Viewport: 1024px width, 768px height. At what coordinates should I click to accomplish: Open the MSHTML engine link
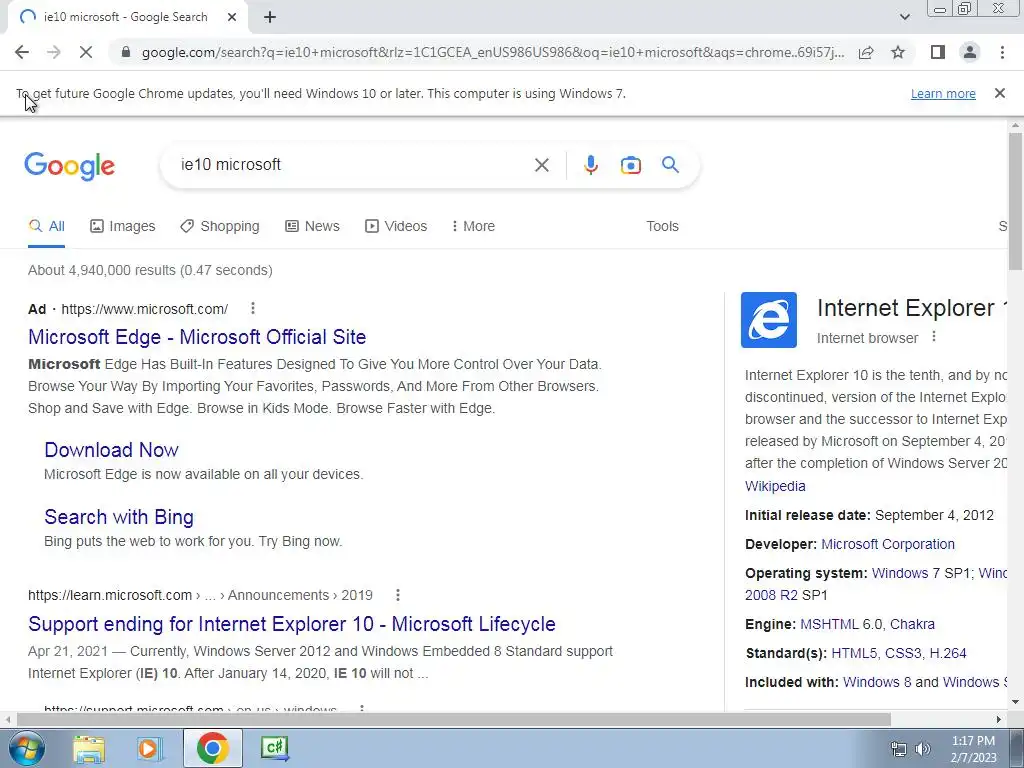[x=829, y=624]
